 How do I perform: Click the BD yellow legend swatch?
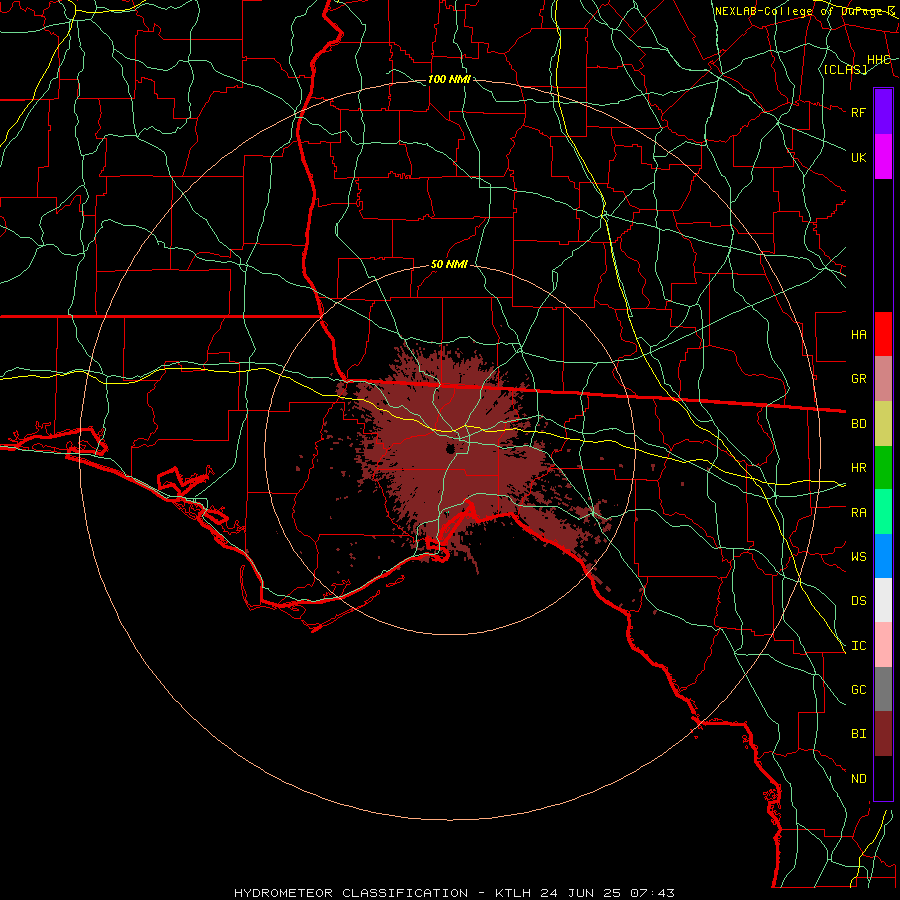(883, 424)
